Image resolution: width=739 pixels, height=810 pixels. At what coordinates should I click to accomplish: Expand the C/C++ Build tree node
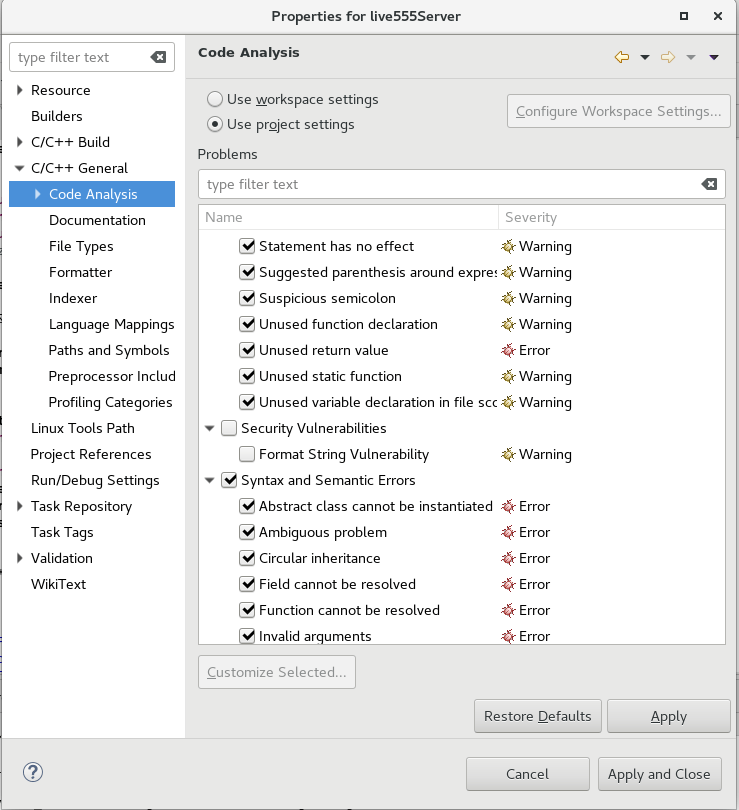pos(20,142)
